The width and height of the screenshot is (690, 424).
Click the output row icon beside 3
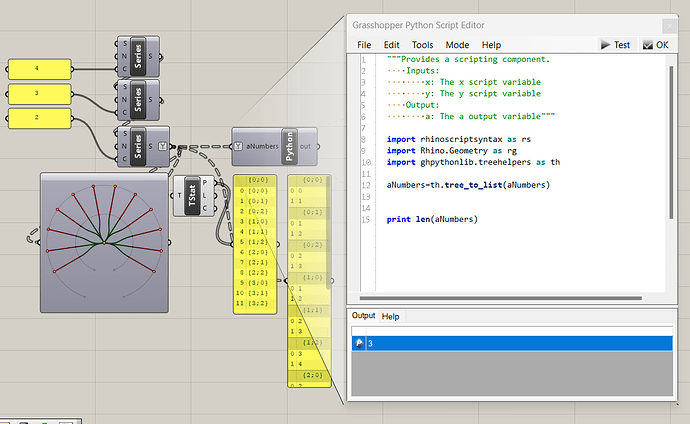(359, 343)
